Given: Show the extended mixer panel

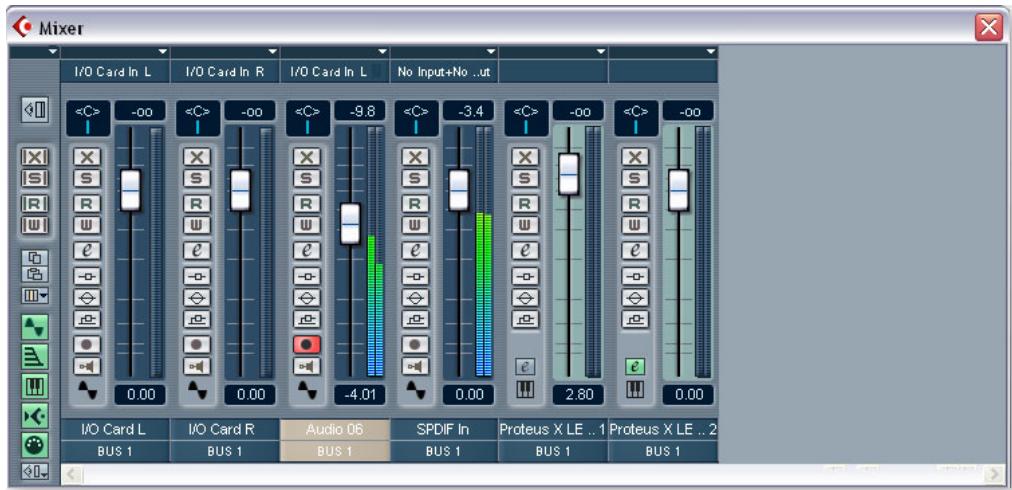Looking at the screenshot, I should click(34, 110).
